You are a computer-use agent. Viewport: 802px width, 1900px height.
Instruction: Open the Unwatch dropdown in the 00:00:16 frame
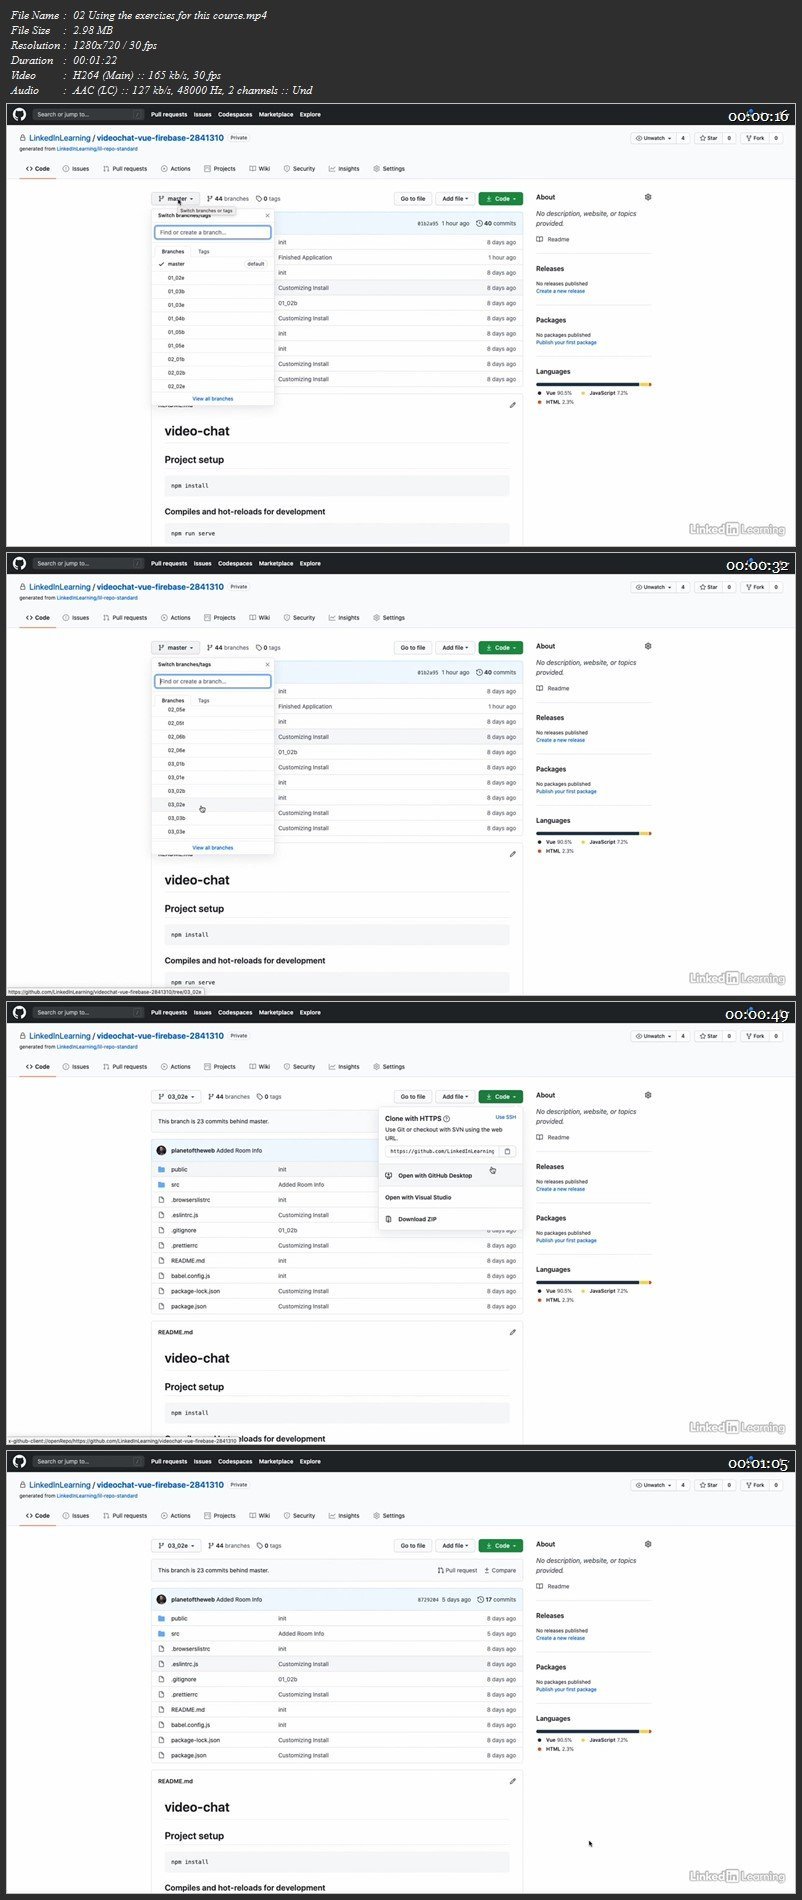(653, 138)
